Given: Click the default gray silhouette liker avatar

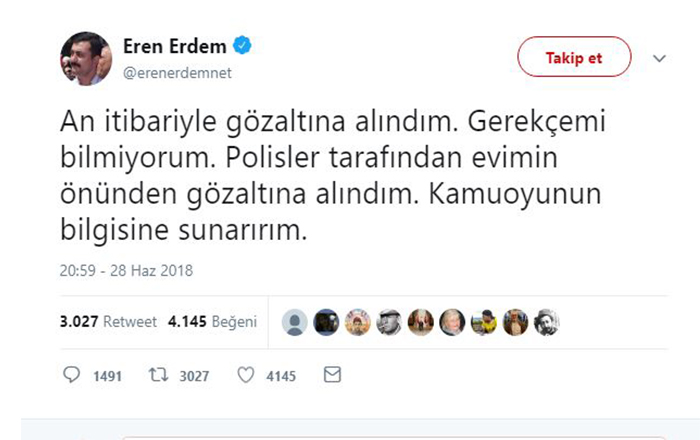Looking at the screenshot, I should pos(295,322).
